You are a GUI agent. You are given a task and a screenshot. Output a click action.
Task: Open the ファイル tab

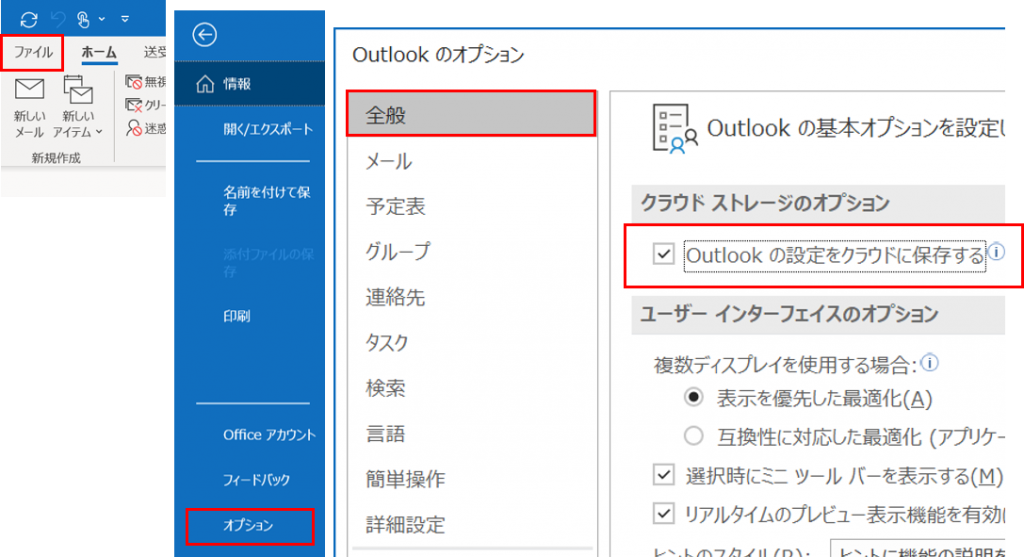pyautogui.click(x=33, y=52)
